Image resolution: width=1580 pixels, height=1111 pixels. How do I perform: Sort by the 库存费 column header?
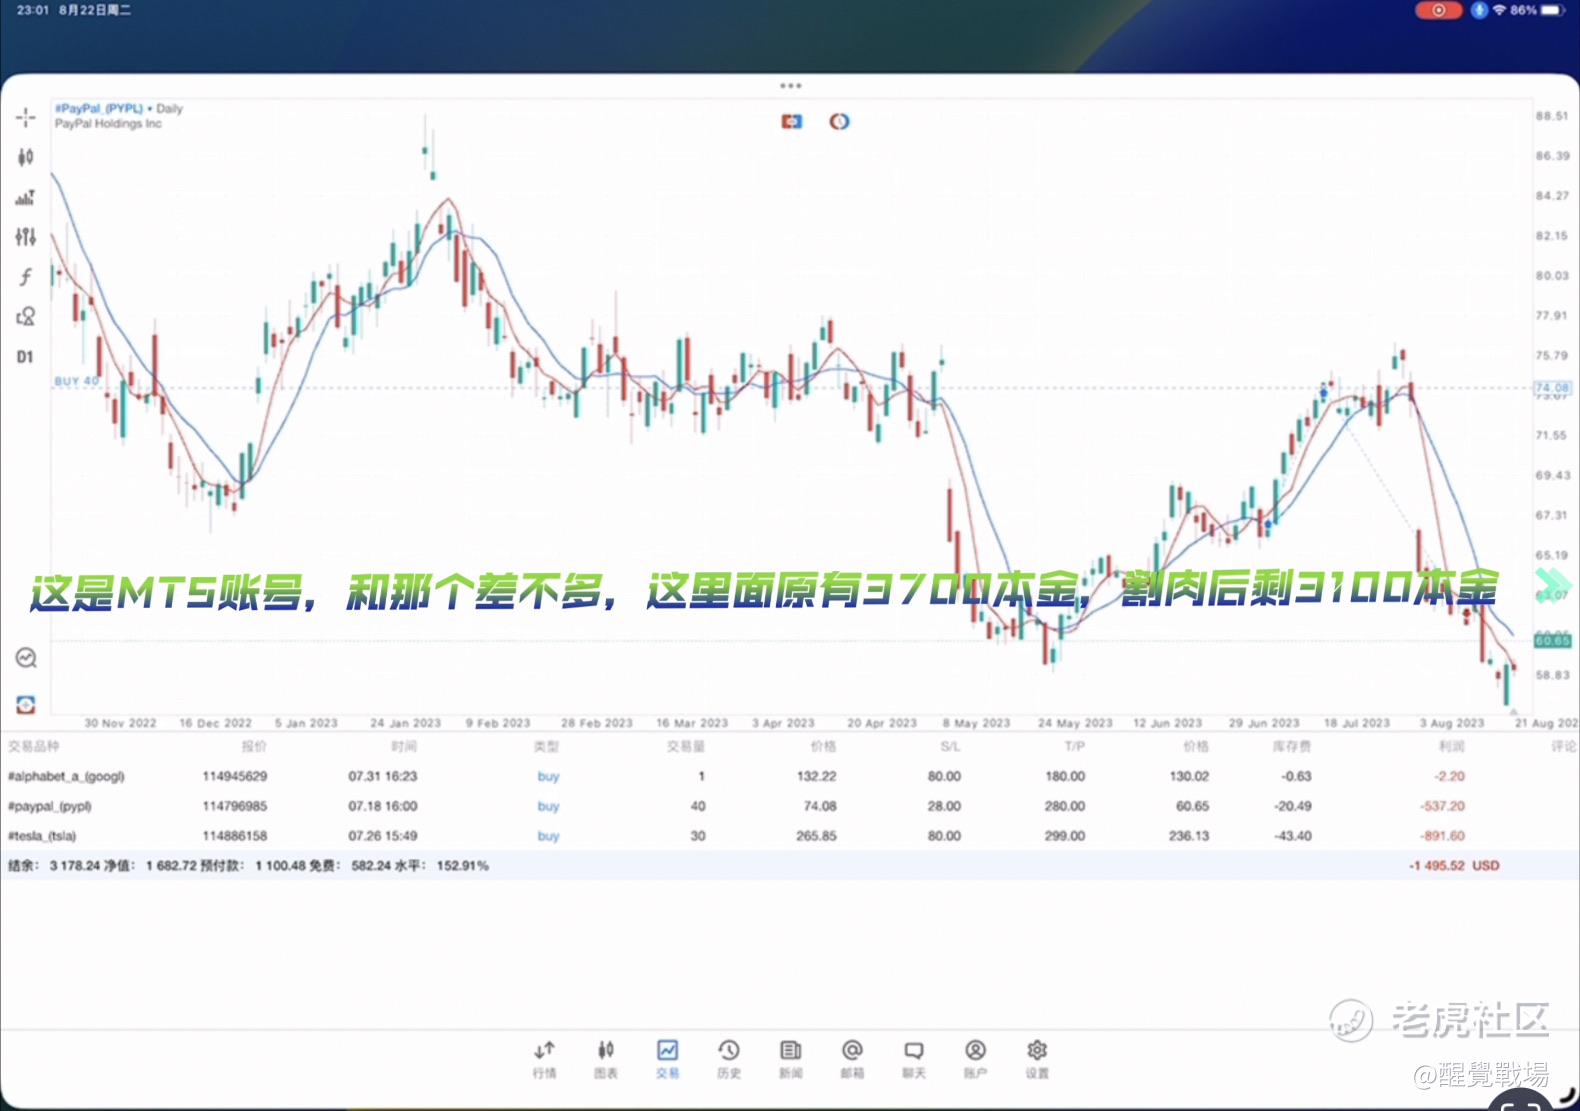[1292, 746]
